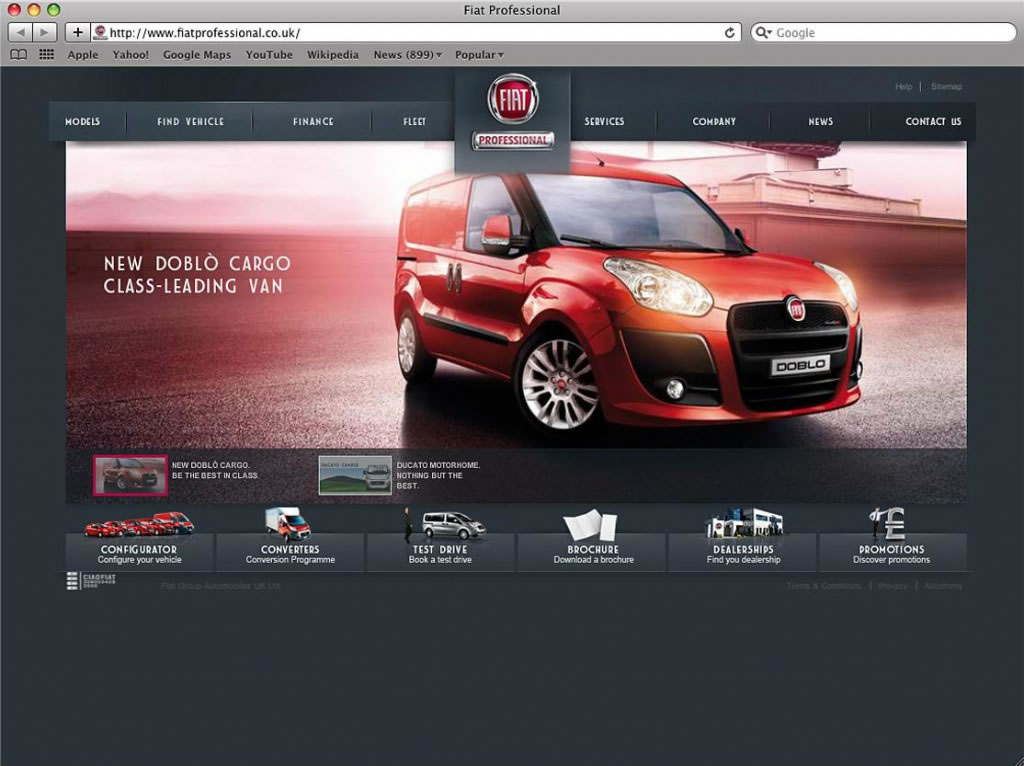Open the Google Maps bookmark
Screen dimensions: 1024x766
(x=197, y=55)
